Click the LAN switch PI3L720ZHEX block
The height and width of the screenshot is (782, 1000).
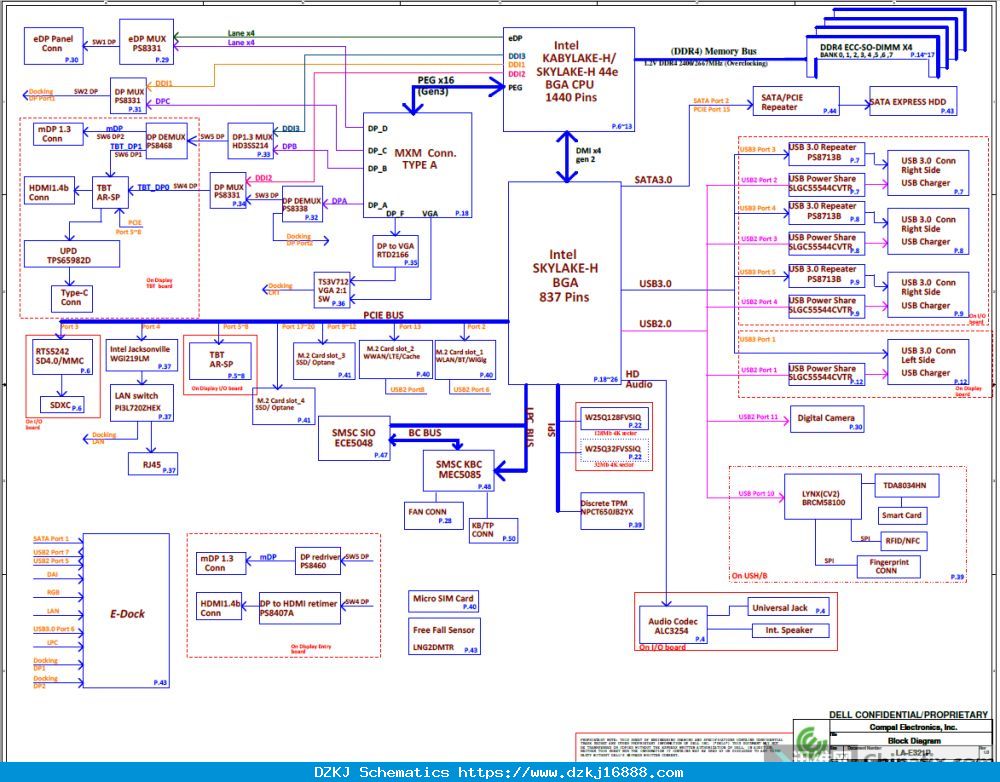(142, 402)
